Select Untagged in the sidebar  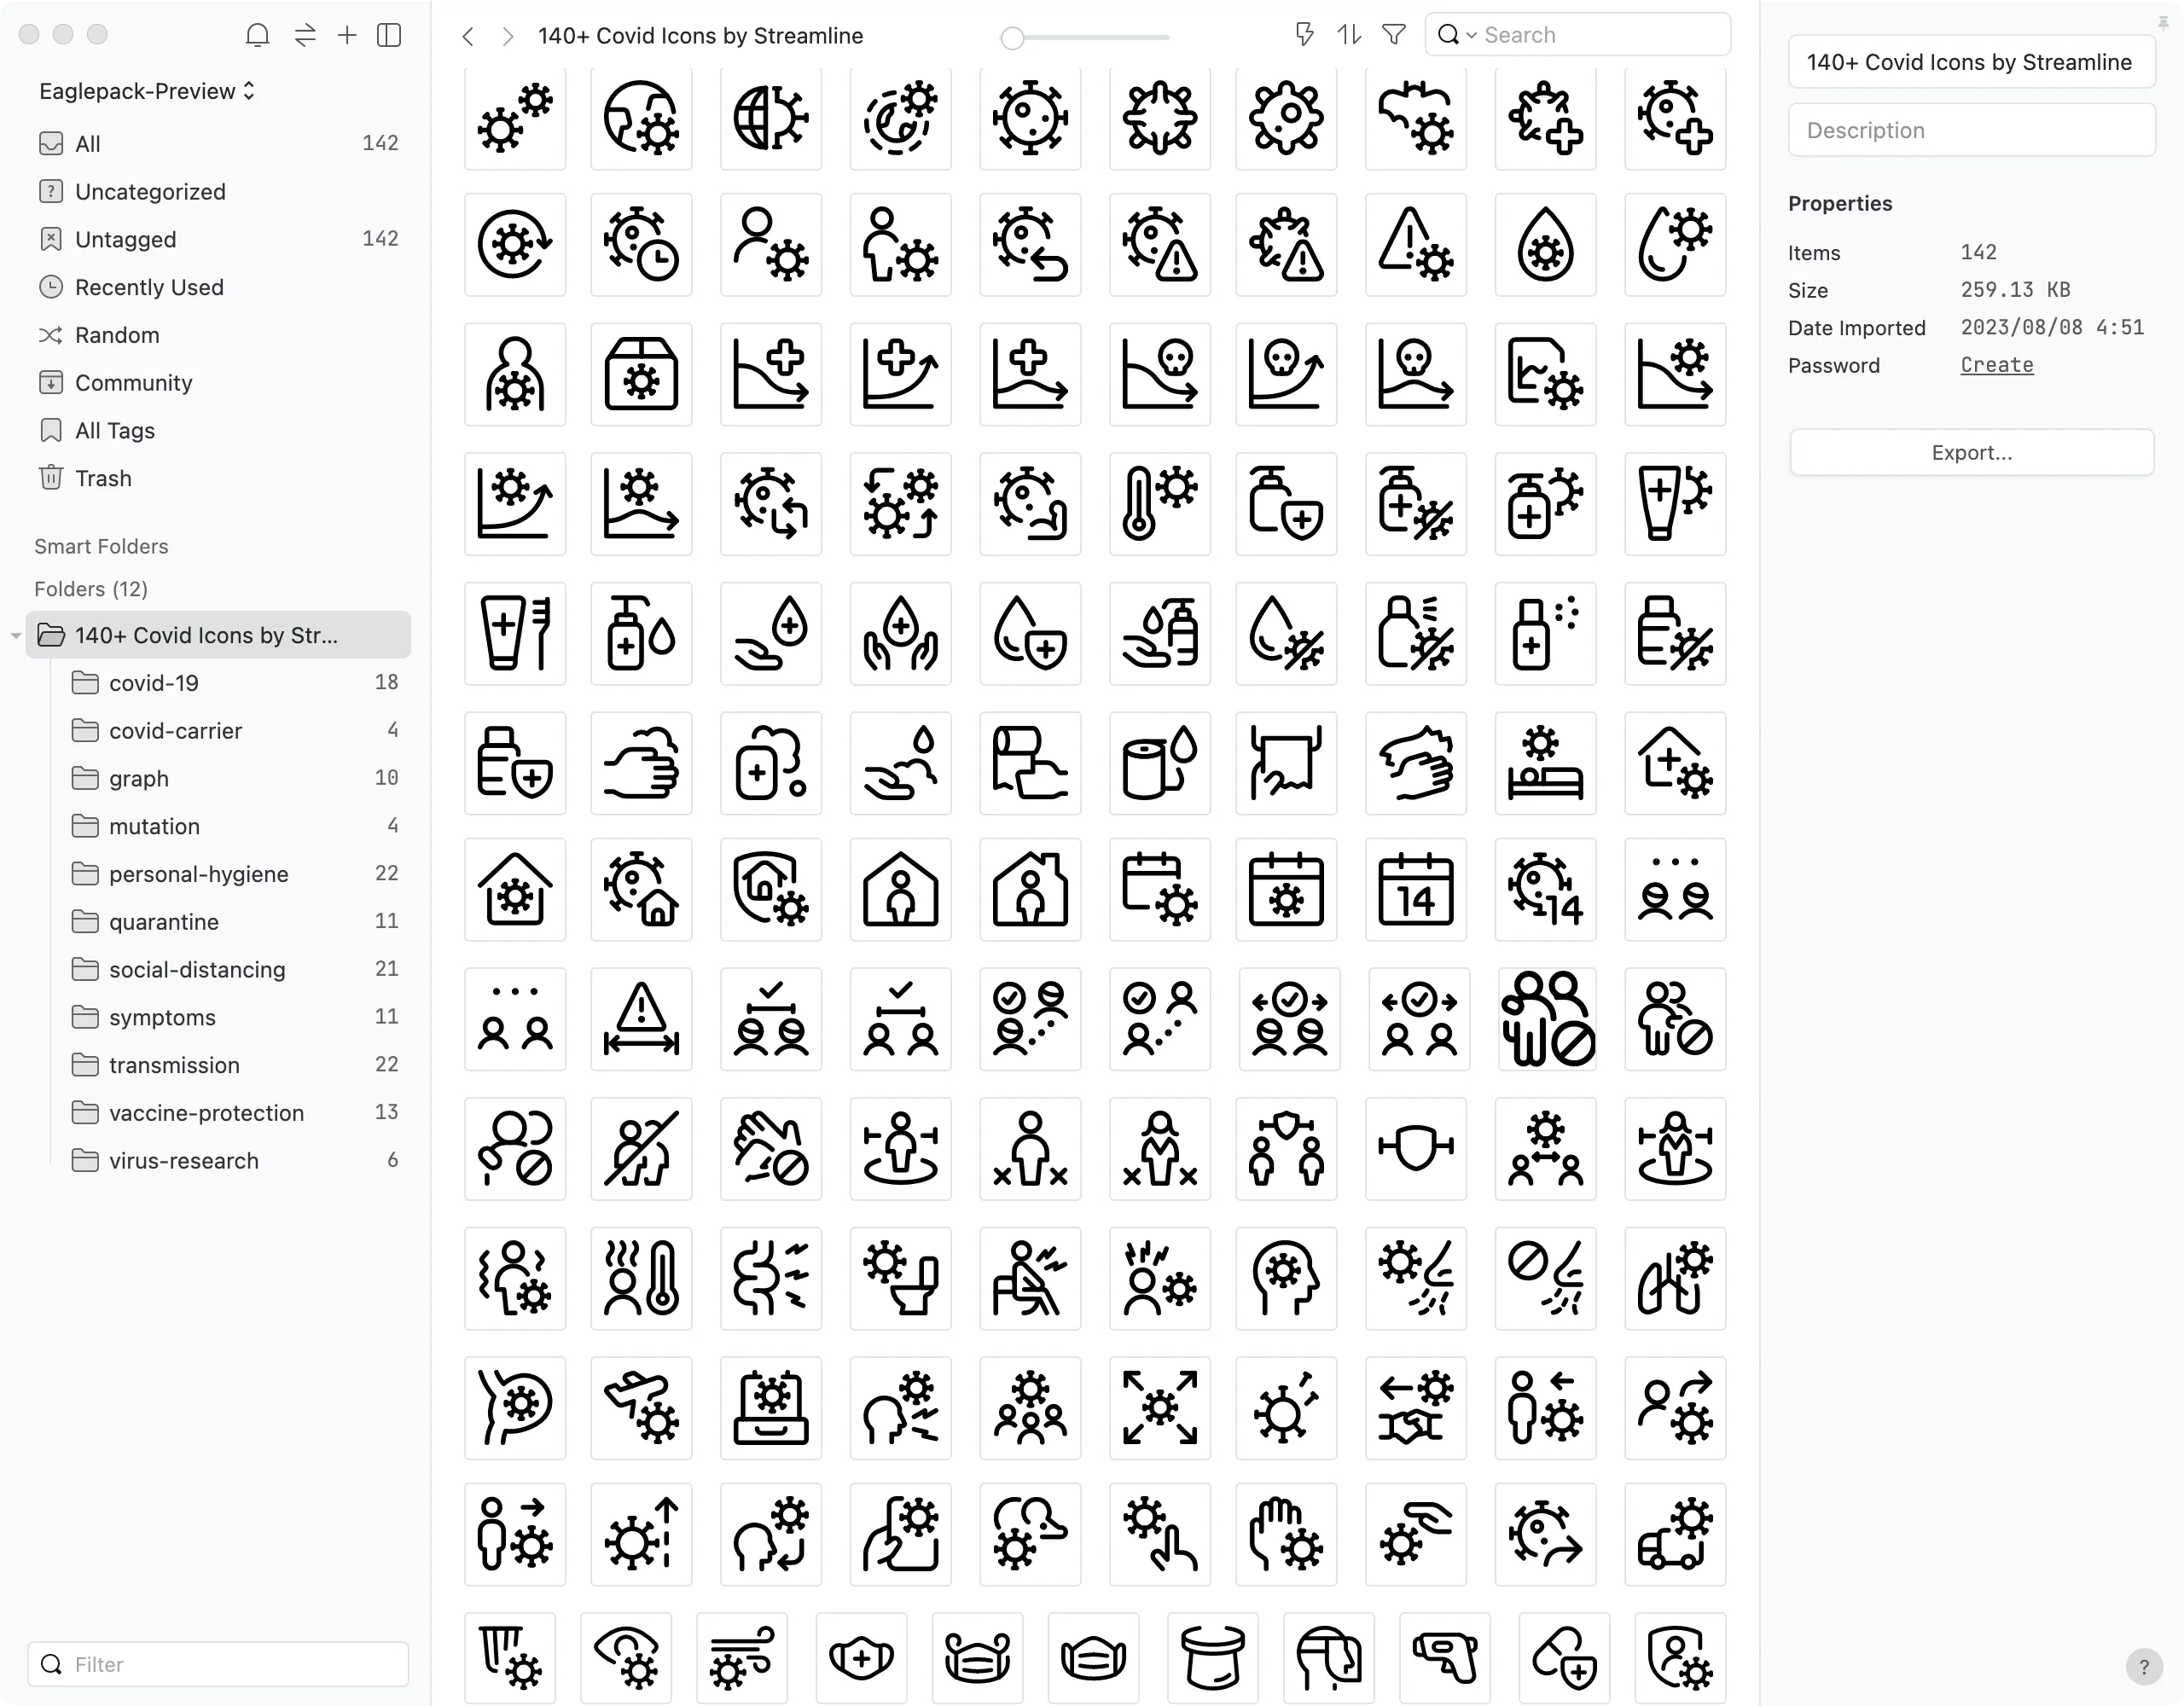click(218, 239)
